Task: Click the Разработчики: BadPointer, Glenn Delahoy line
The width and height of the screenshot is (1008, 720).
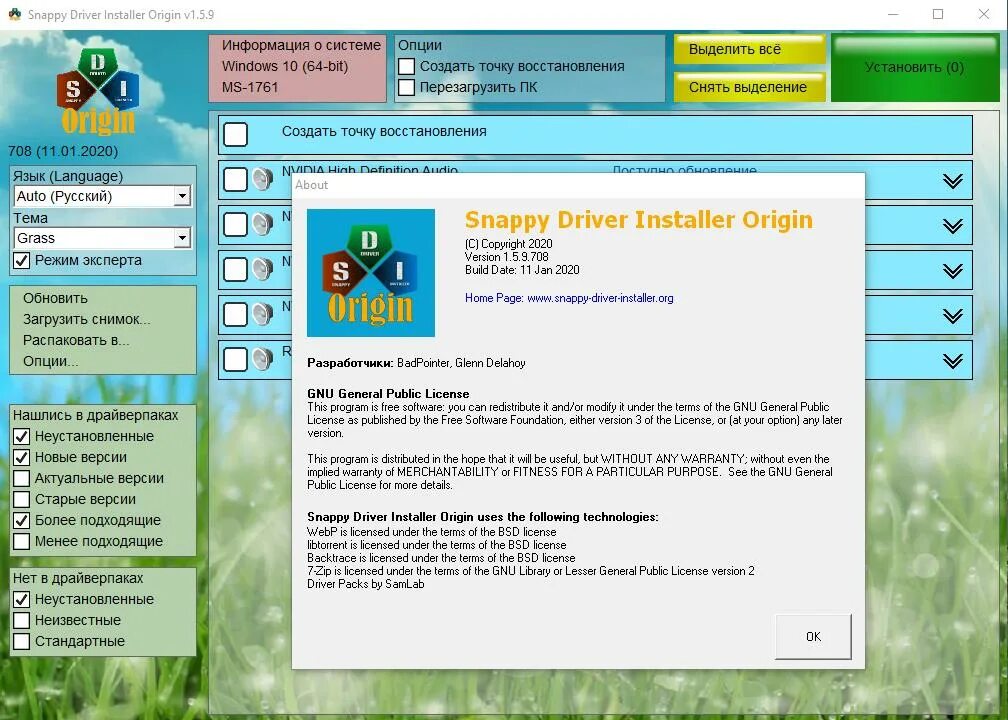Action: 417,363
